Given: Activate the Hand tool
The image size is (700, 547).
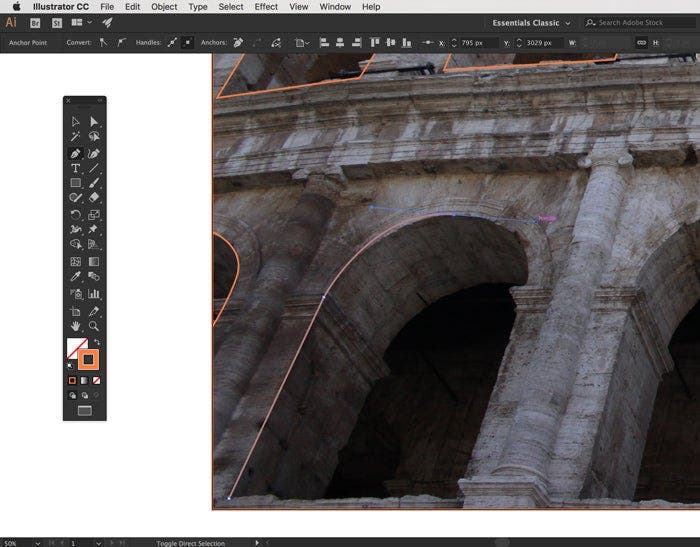Looking at the screenshot, I should point(75,326).
